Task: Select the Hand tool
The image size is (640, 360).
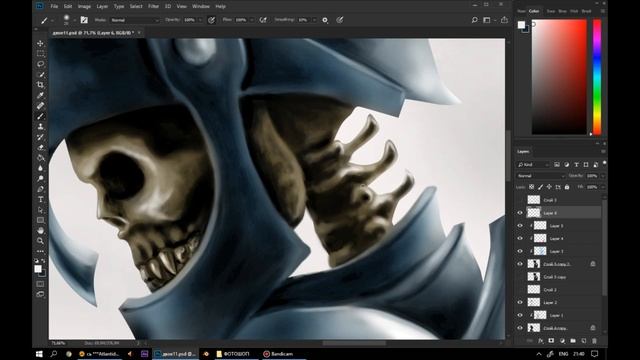Action: point(40,231)
